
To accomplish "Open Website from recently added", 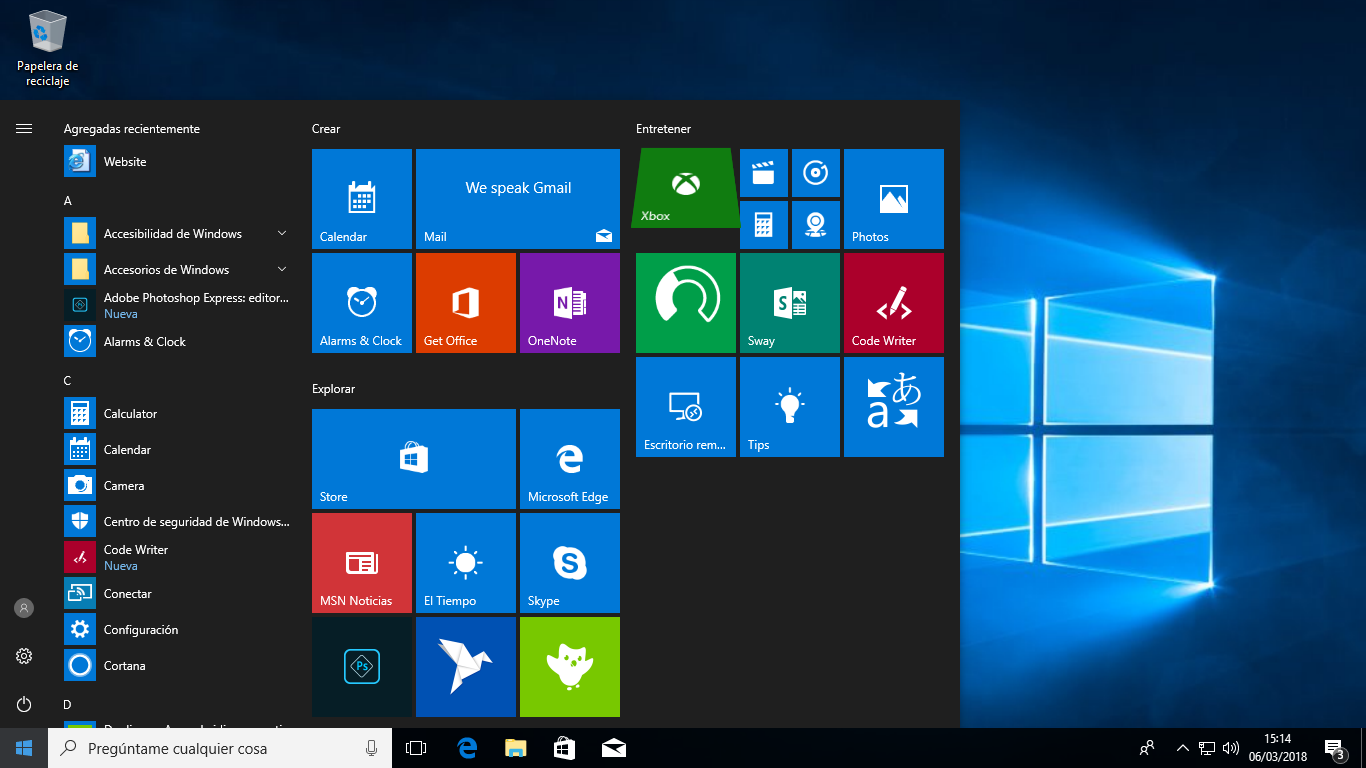I will [x=178, y=162].
